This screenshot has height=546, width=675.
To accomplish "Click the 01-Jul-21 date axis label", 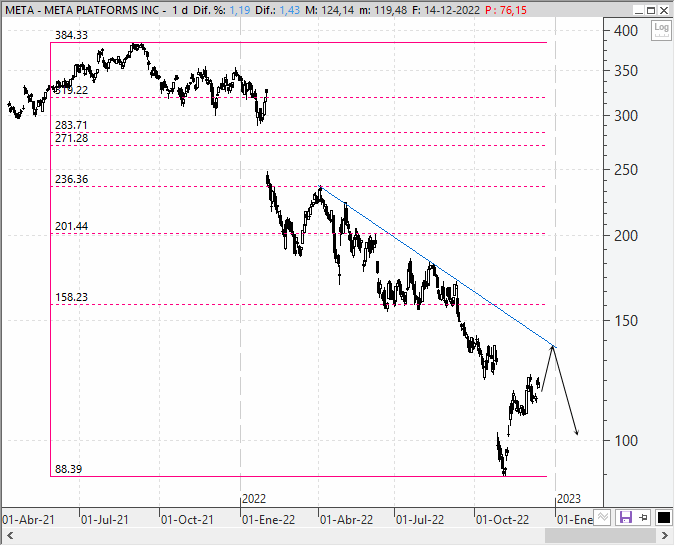I will click(105, 520).
